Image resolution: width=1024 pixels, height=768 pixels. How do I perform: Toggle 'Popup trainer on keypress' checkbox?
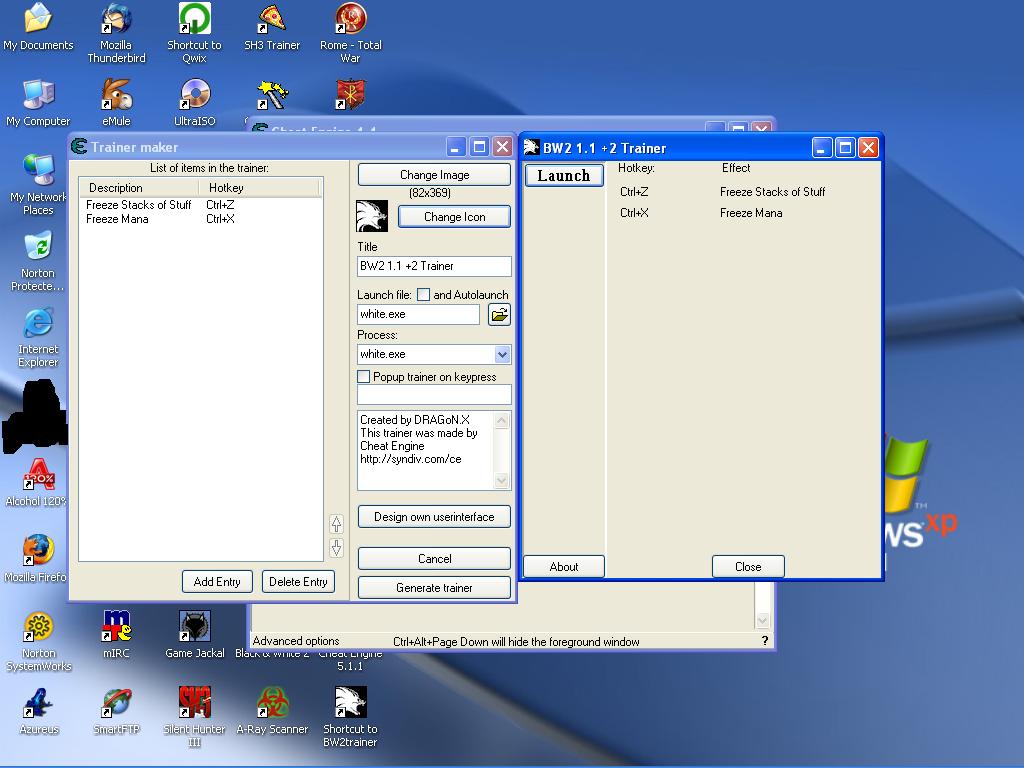pyautogui.click(x=364, y=377)
